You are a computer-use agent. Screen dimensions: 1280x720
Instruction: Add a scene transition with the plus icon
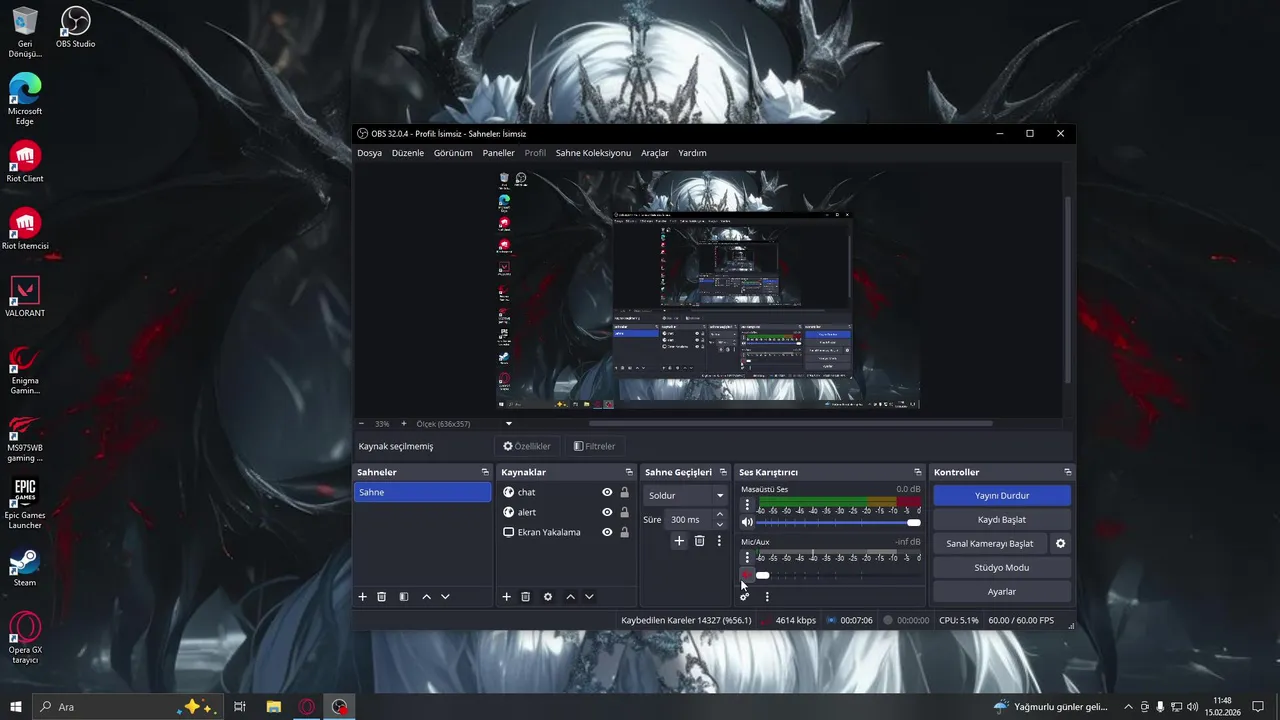tap(679, 541)
